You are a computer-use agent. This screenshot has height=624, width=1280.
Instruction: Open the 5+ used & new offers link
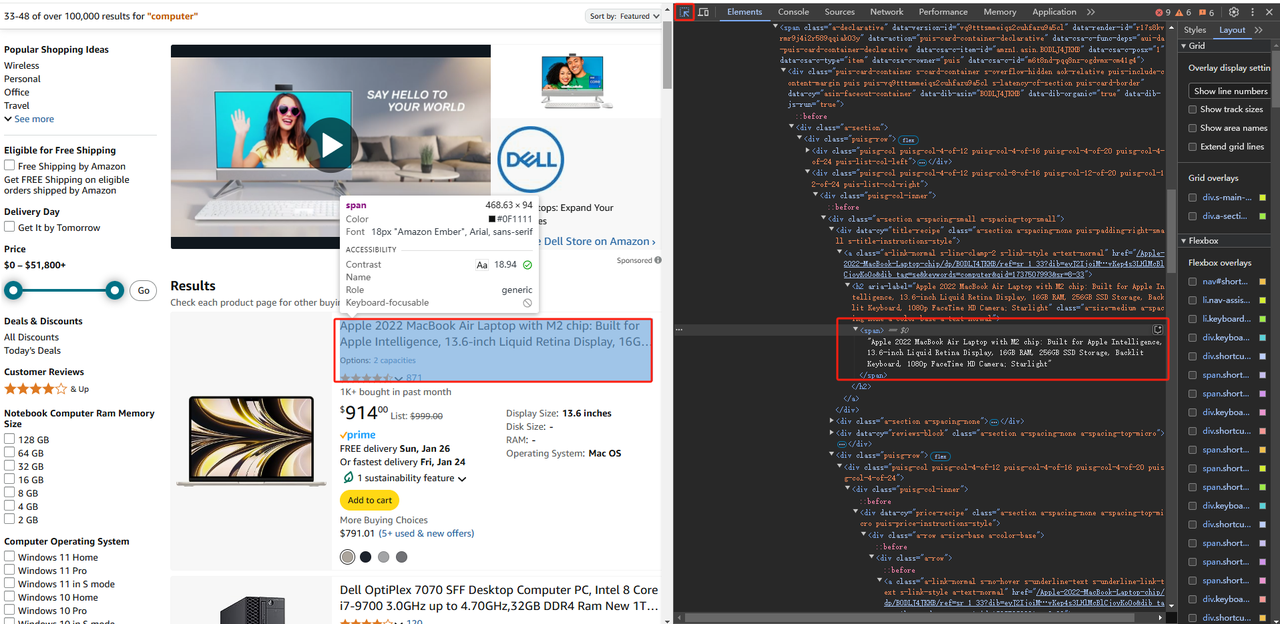pyautogui.click(x=426, y=534)
